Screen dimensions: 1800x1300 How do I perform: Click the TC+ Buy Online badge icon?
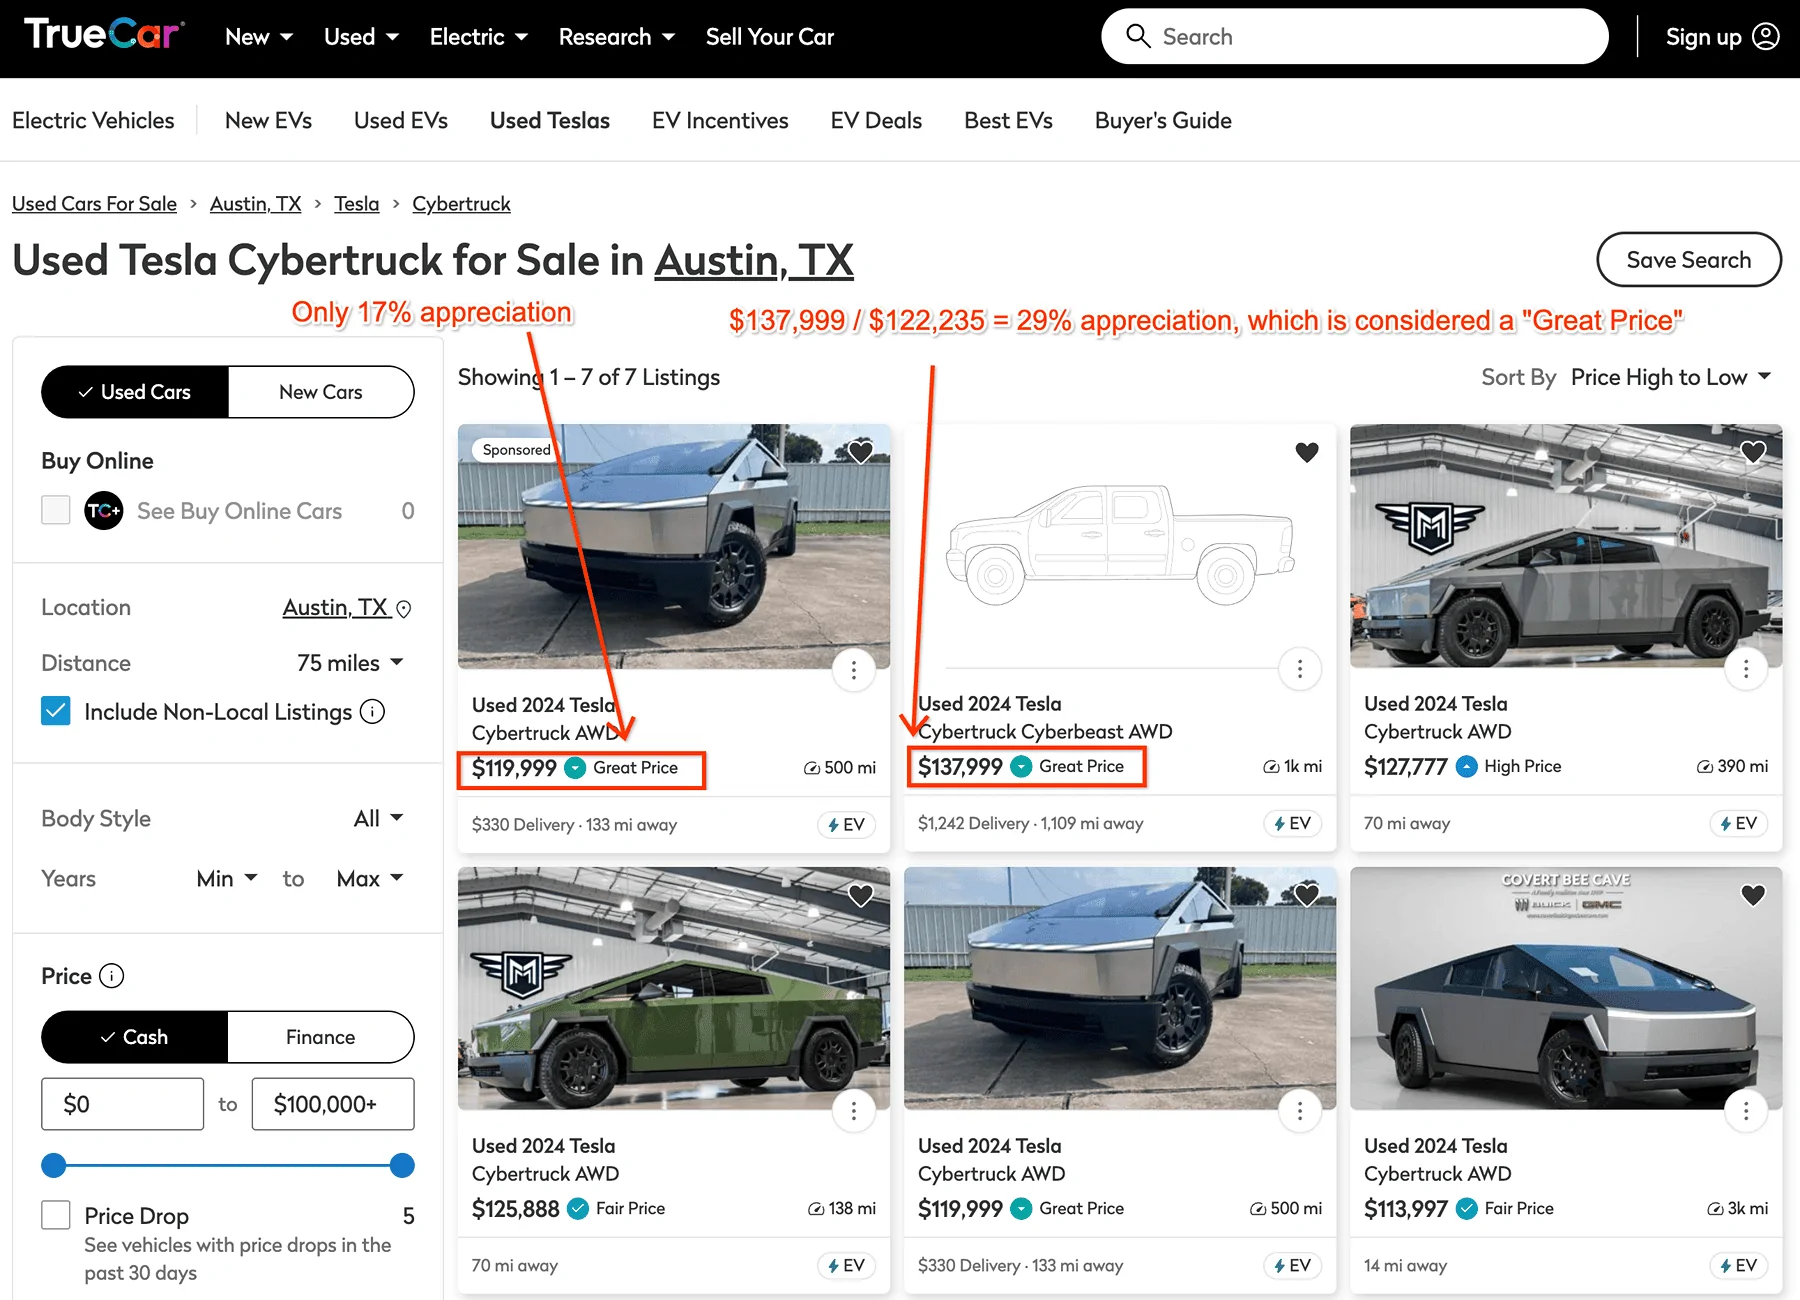point(104,511)
